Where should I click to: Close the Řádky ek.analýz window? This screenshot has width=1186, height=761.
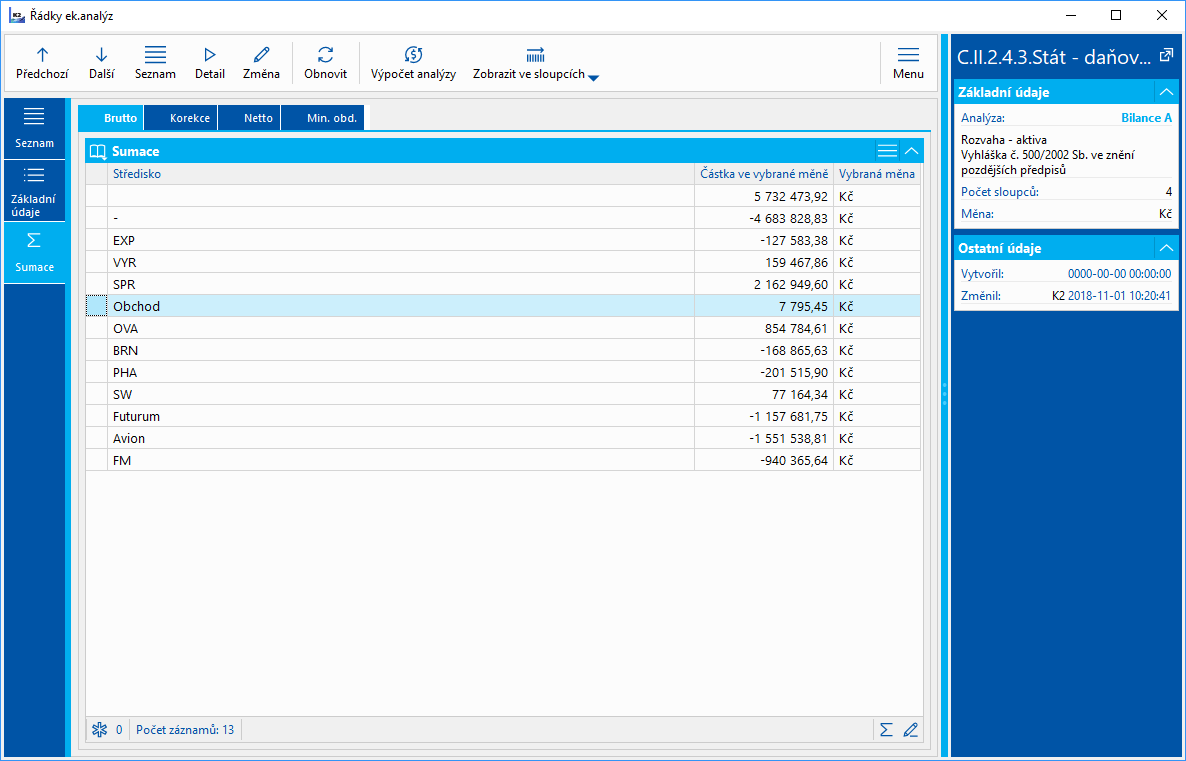(1162, 15)
